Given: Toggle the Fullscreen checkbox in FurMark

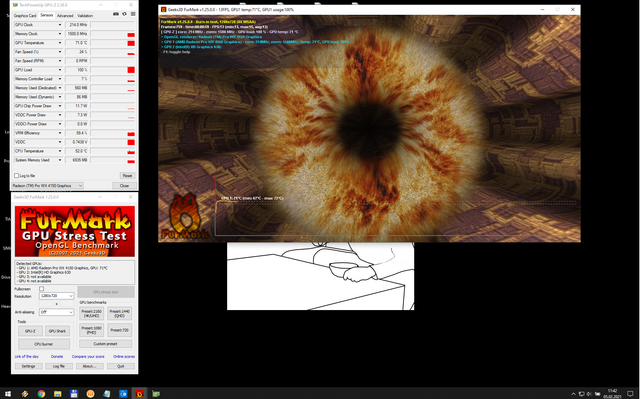Looking at the screenshot, I should click(41, 289).
